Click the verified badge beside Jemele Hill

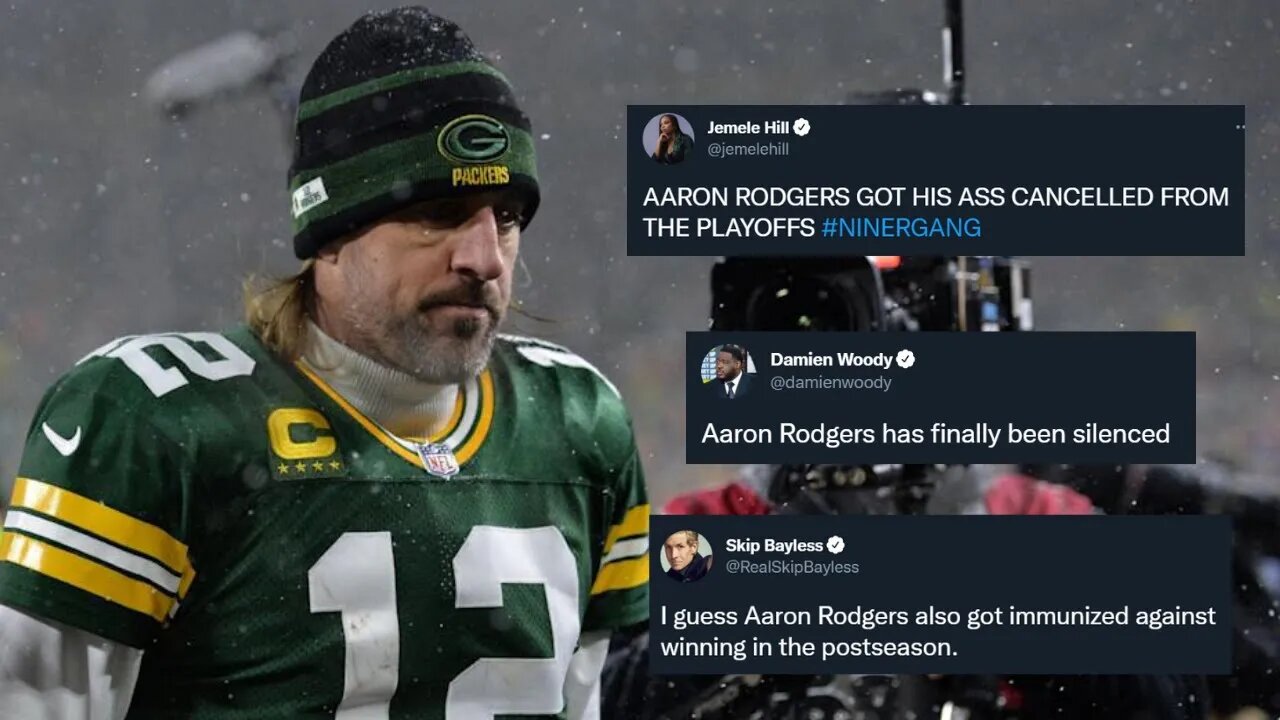[802, 127]
